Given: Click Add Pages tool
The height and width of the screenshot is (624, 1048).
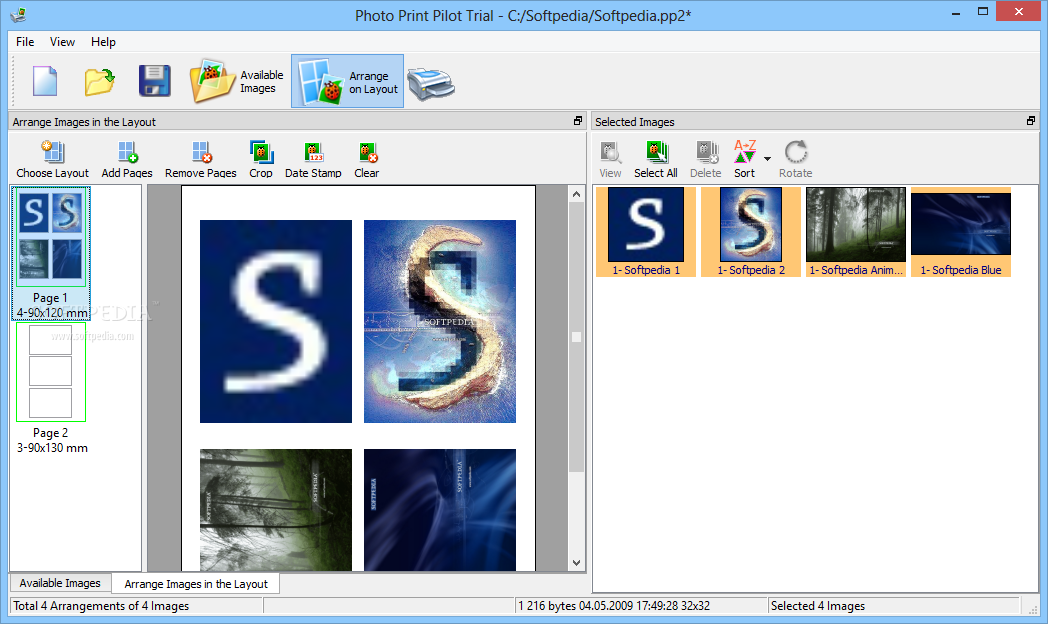Looking at the screenshot, I should point(127,160).
